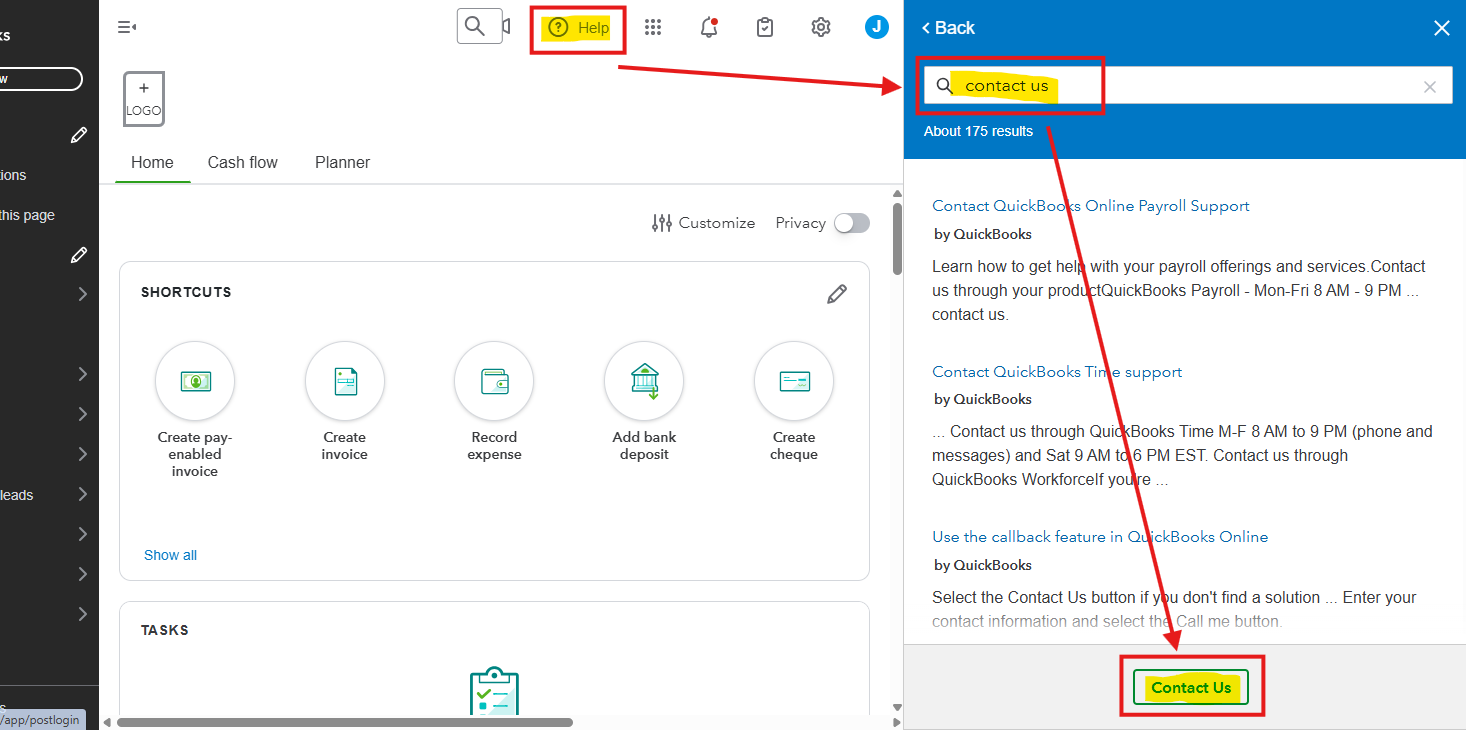Open the apps grid icon
1466x730 pixels.
pyautogui.click(x=653, y=28)
